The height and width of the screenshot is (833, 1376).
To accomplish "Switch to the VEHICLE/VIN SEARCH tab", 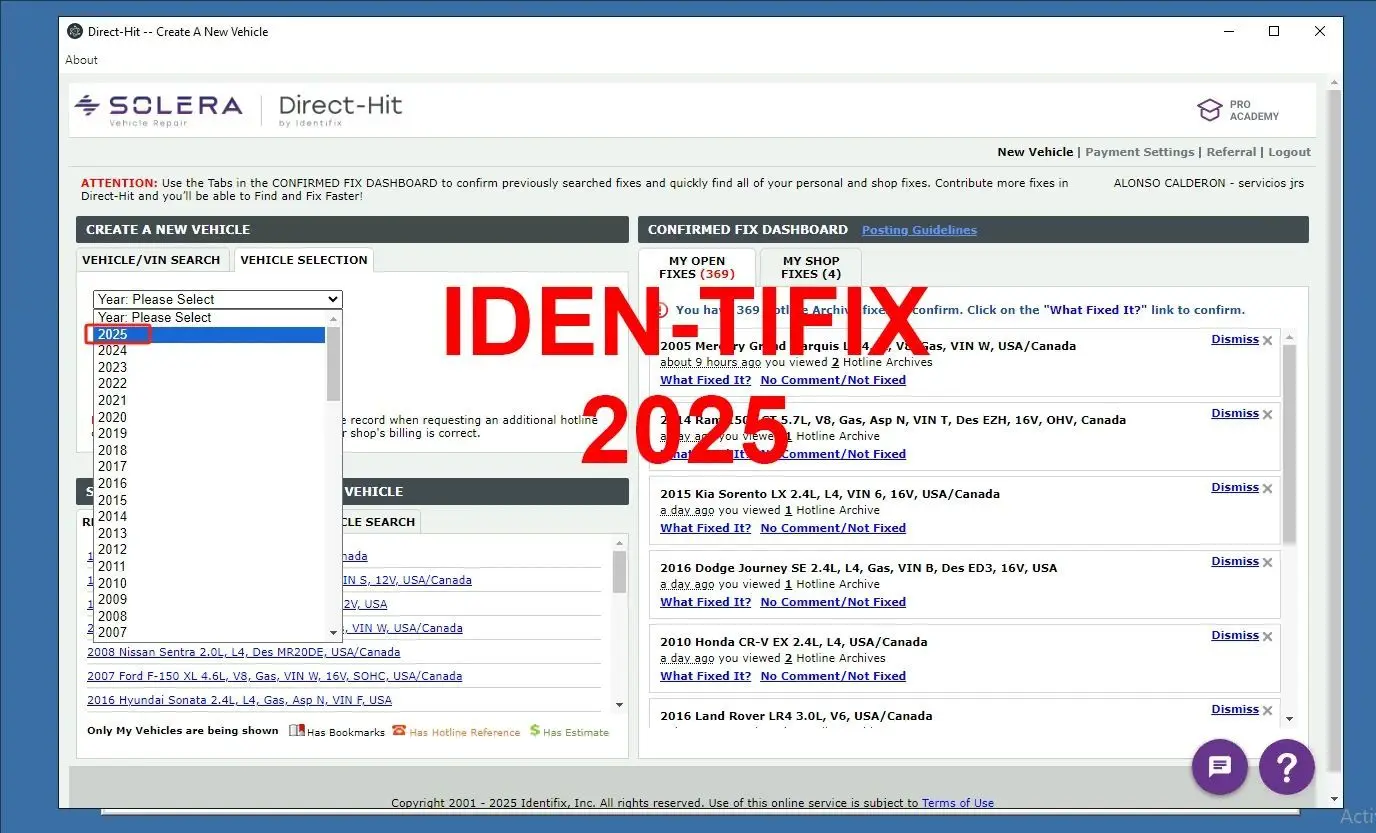I will [x=151, y=260].
